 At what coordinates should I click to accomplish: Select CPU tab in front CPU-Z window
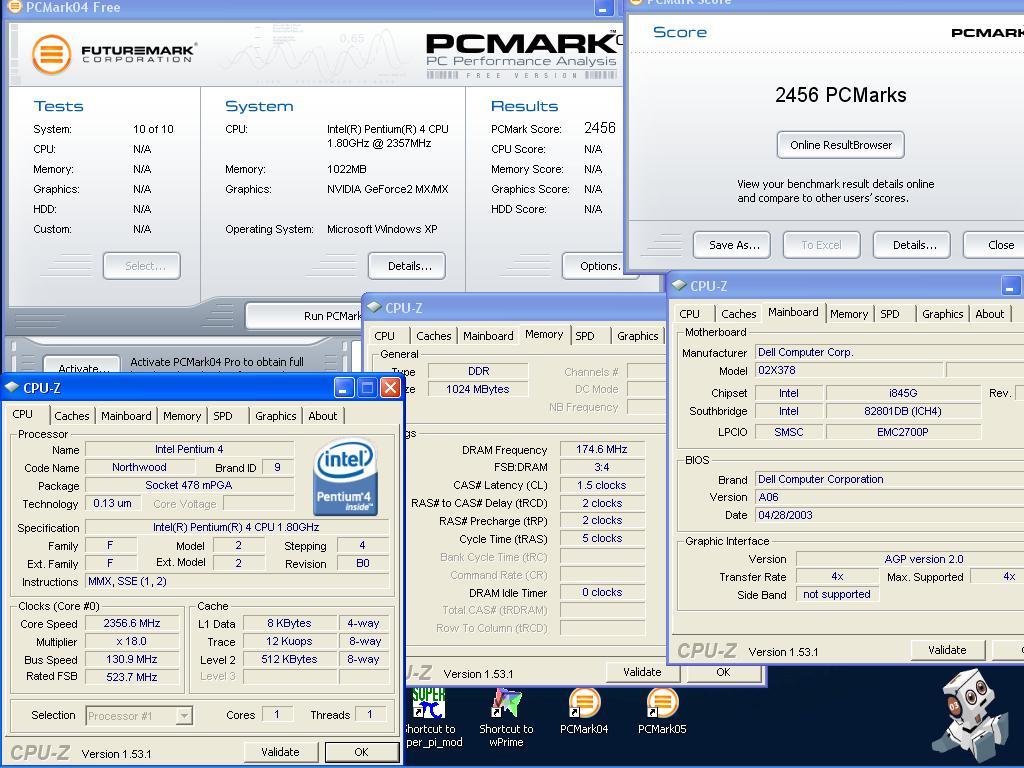coord(22,414)
